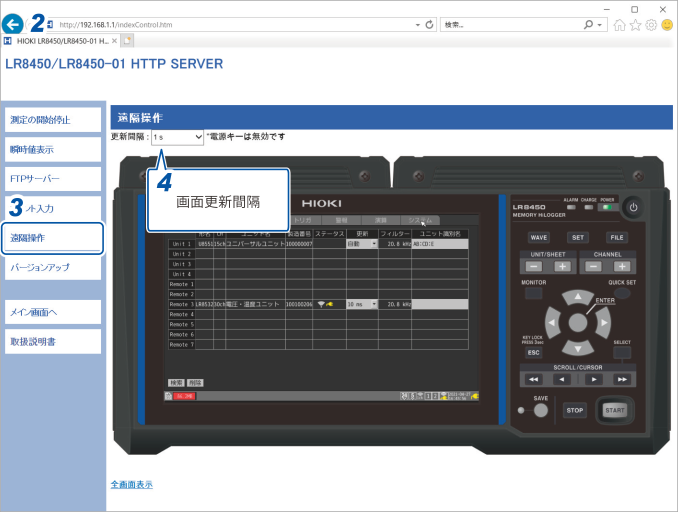
Task: Open the browser home page icon
Action: click(x=619, y=25)
